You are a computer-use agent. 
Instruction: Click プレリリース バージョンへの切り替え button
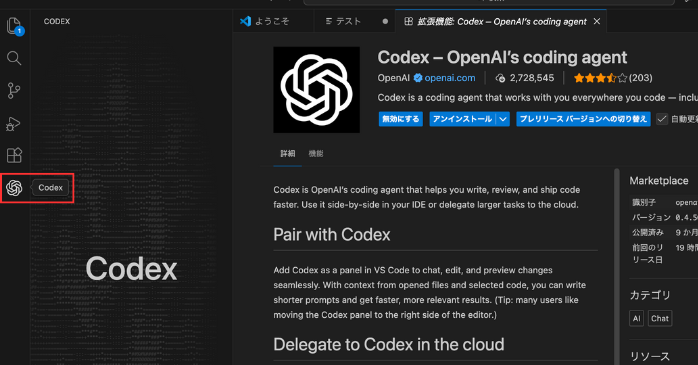click(583, 119)
